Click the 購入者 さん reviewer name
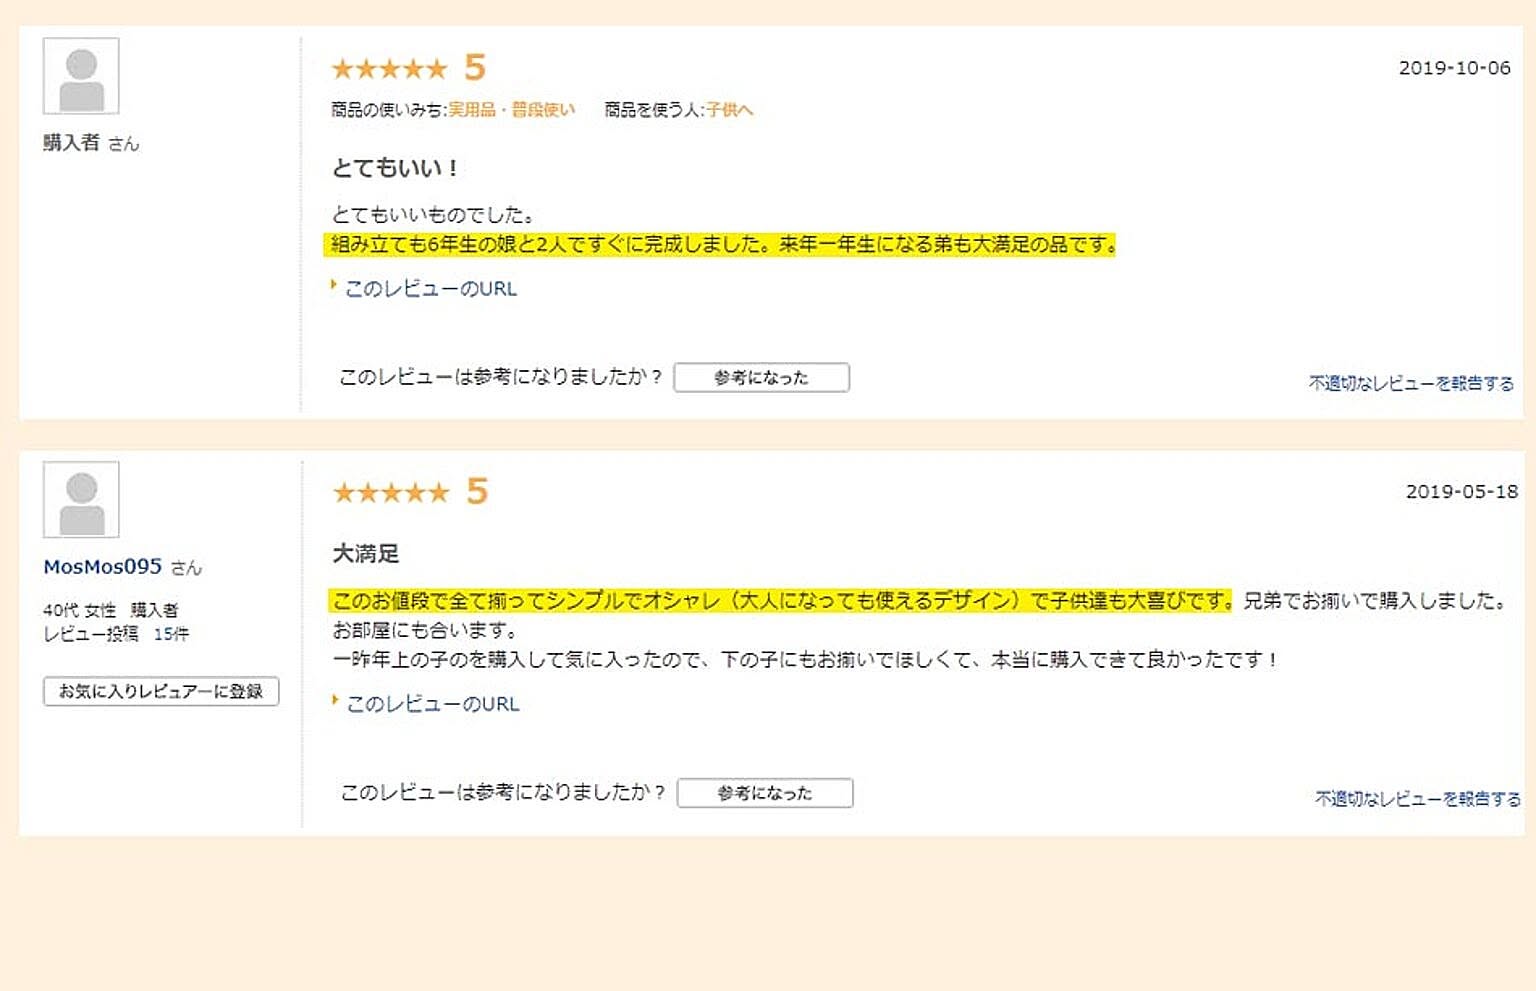The height and width of the screenshot is (991, 1536). pyautogui.click(x=90, y=143)
